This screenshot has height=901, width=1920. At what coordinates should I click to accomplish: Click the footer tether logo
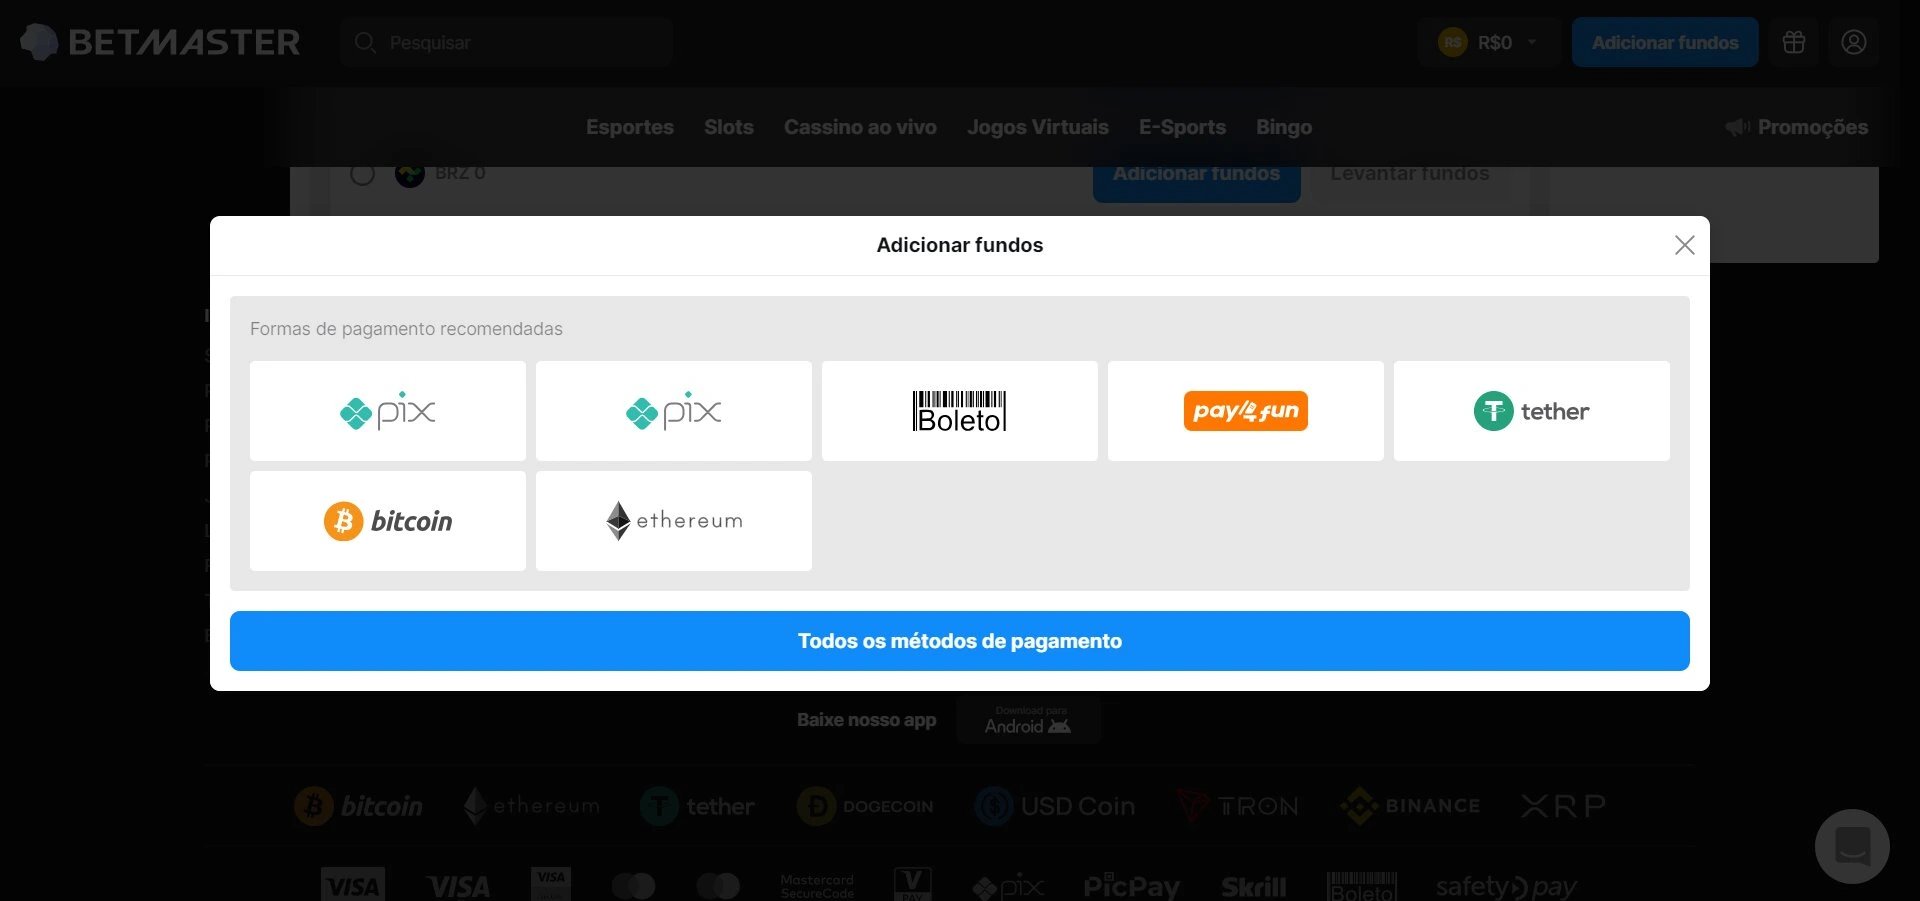point(697,806)
